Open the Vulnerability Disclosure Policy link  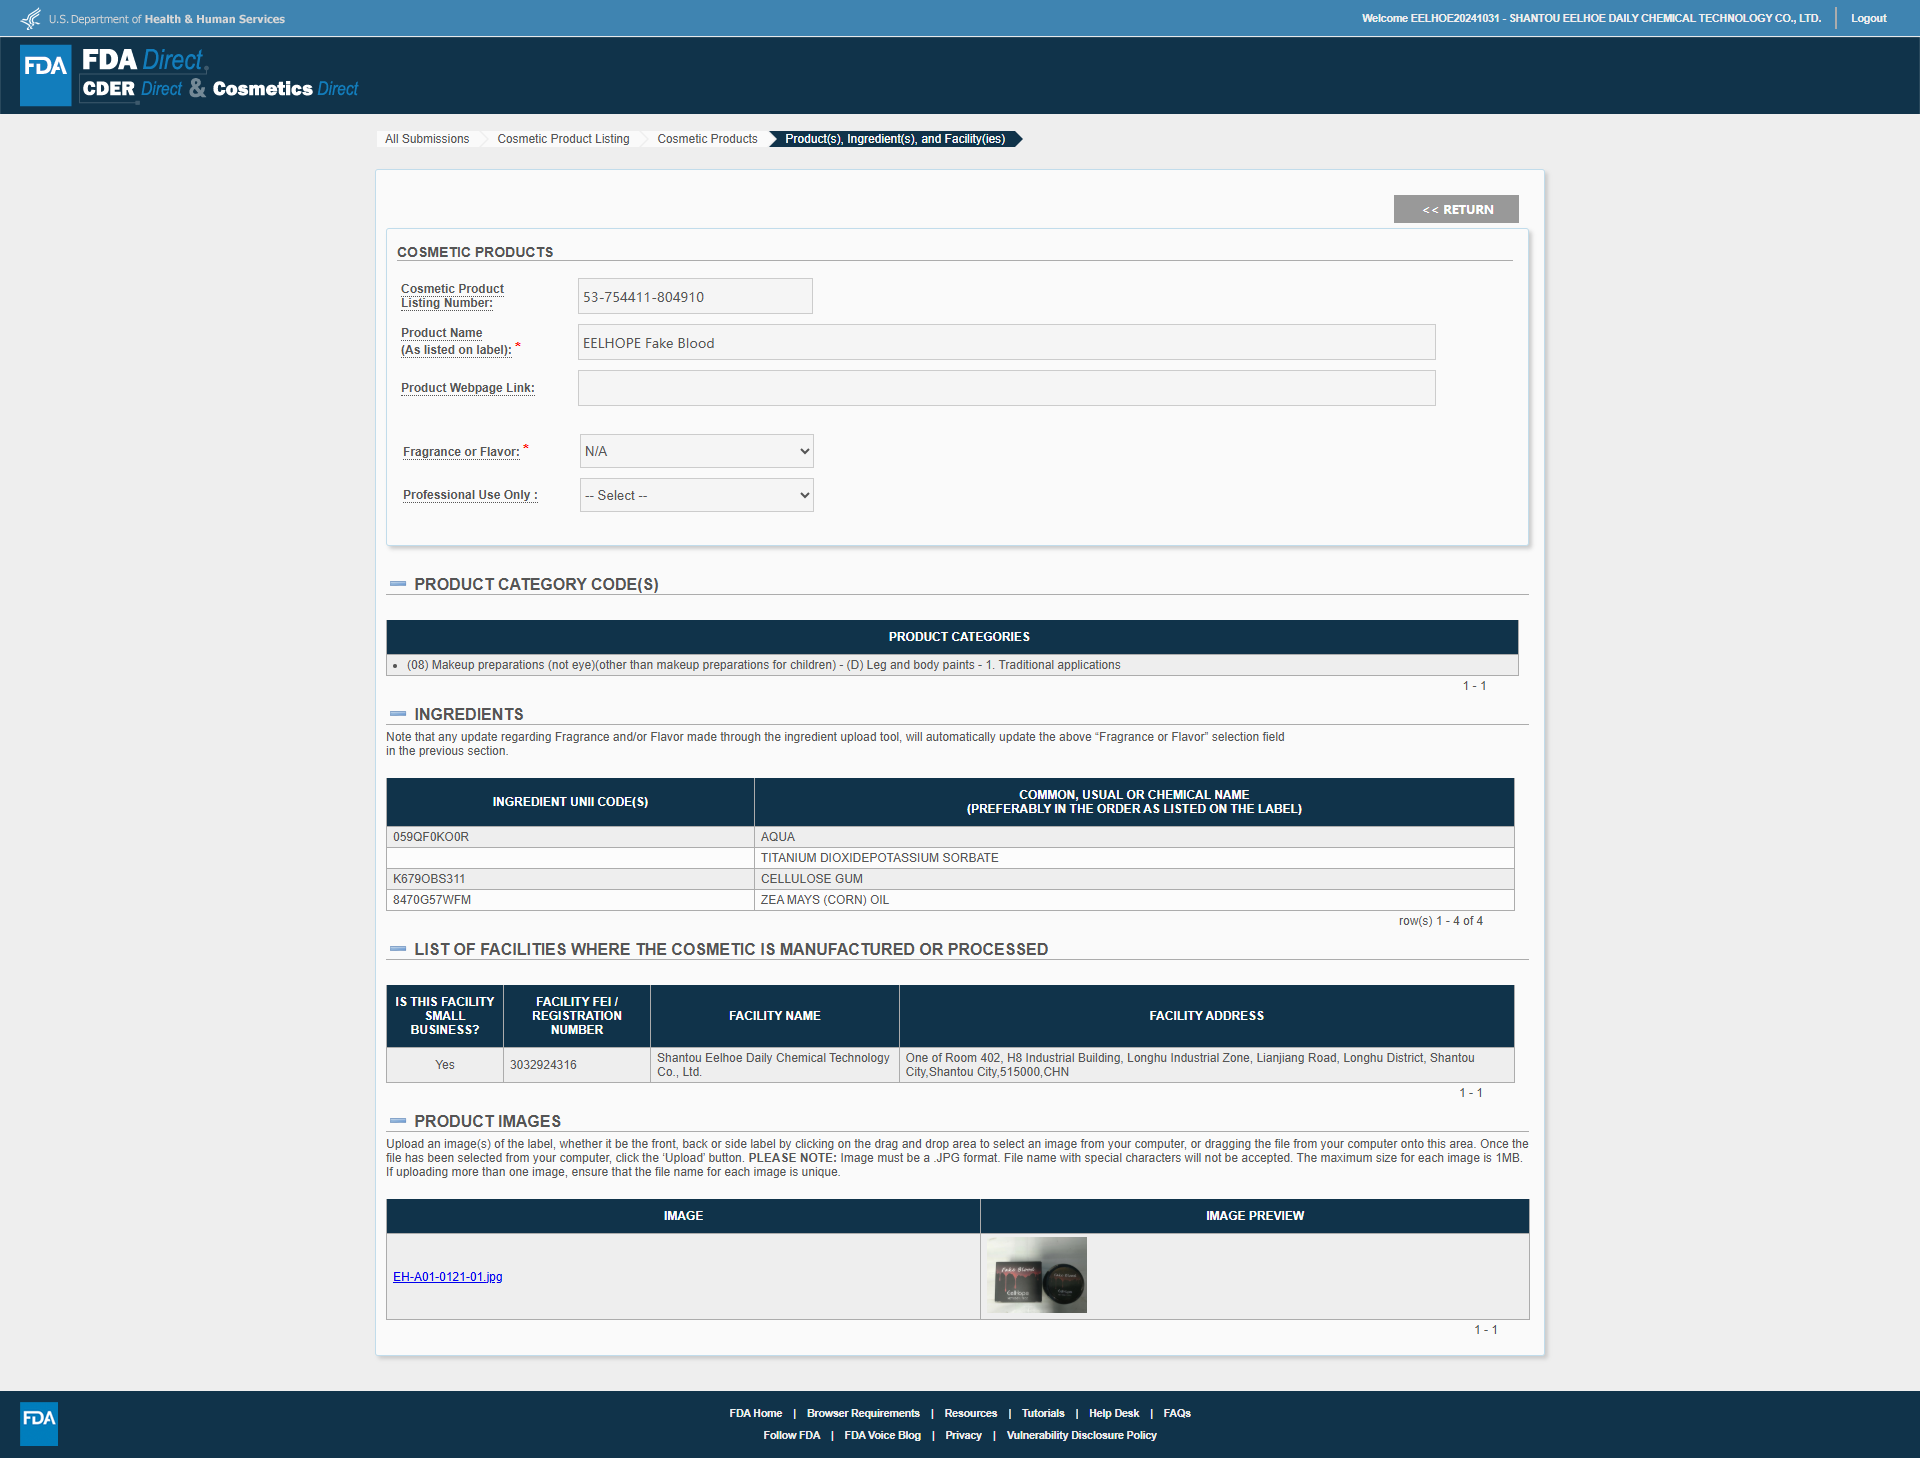coord(1082,1435)
